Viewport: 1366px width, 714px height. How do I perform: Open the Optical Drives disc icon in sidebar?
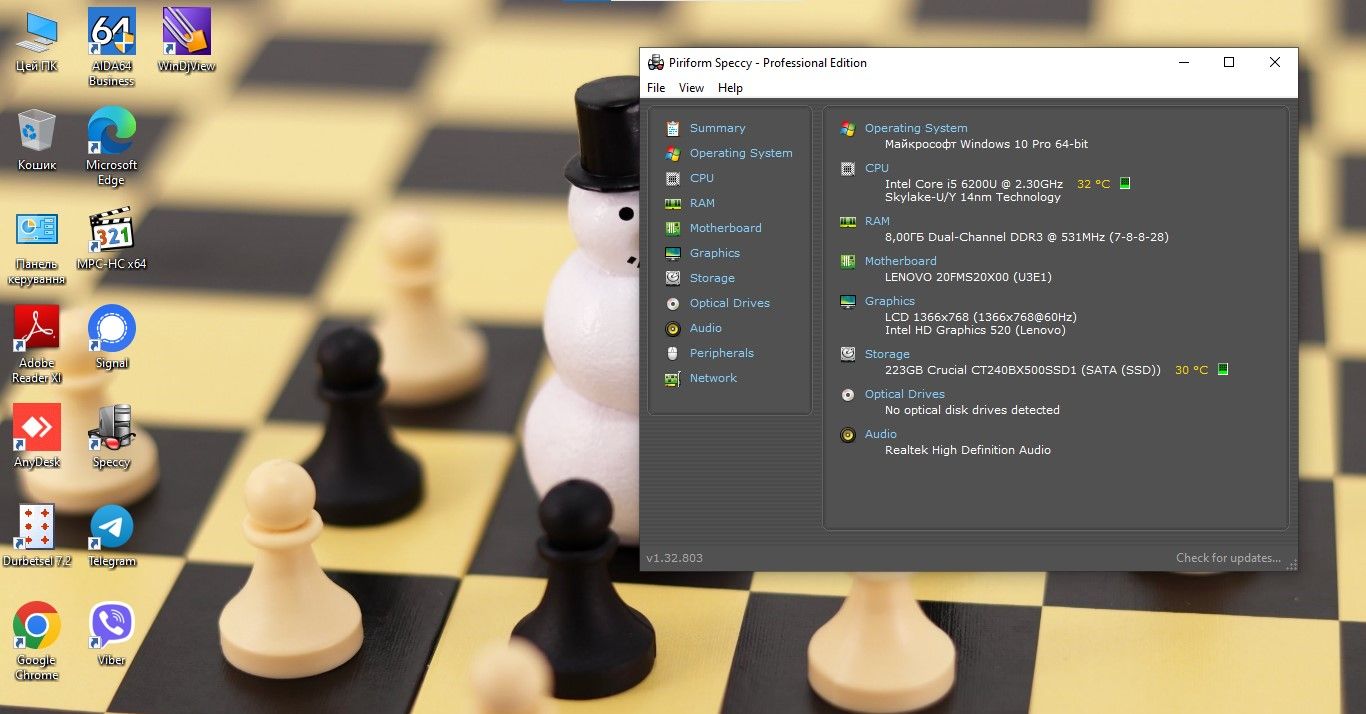coord(673,303)
